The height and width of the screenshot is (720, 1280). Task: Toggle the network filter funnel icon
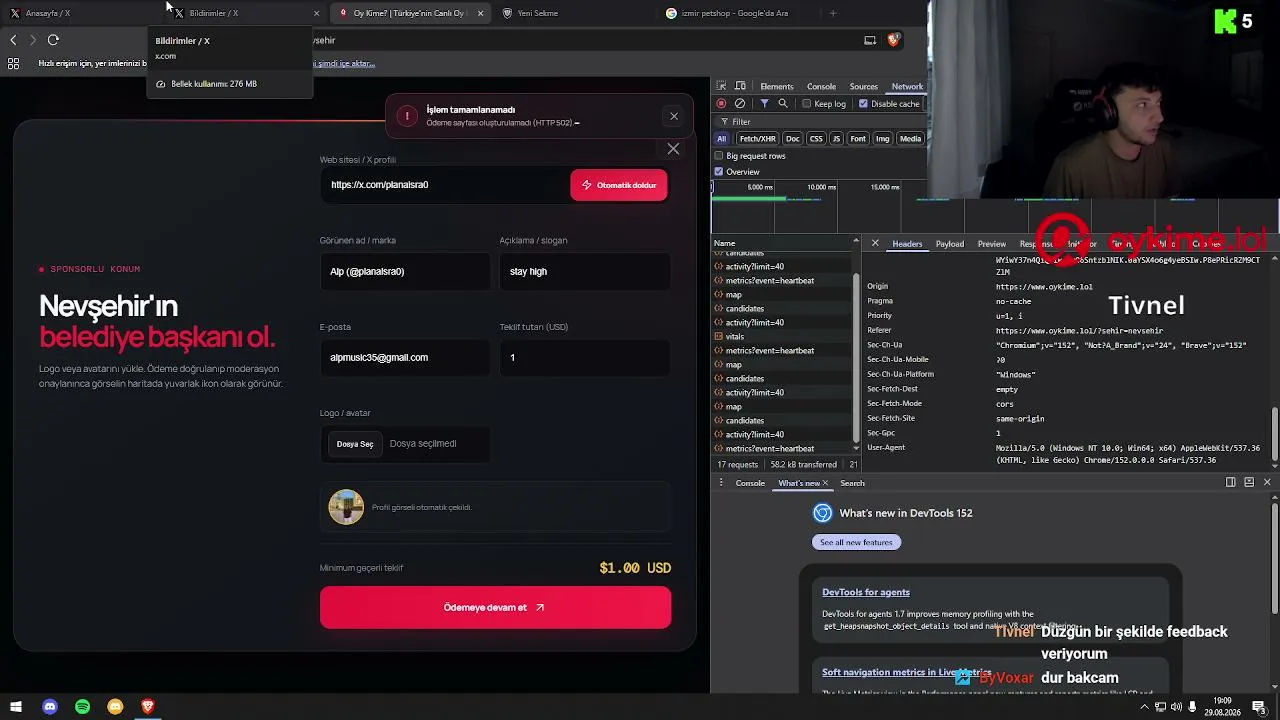click(x=764, y=104)
